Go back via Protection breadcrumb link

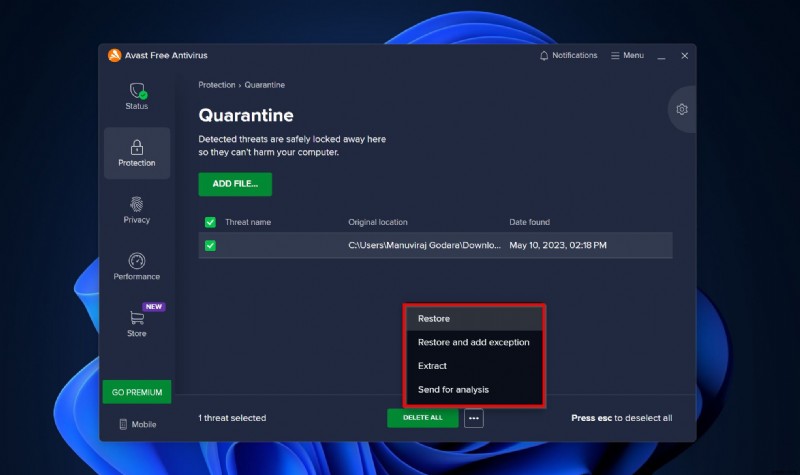pyautogui.click(x=217, y=85)
